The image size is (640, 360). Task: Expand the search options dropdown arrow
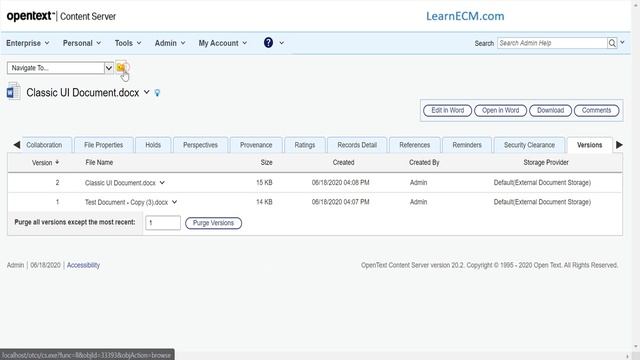(x=622, y=42)
